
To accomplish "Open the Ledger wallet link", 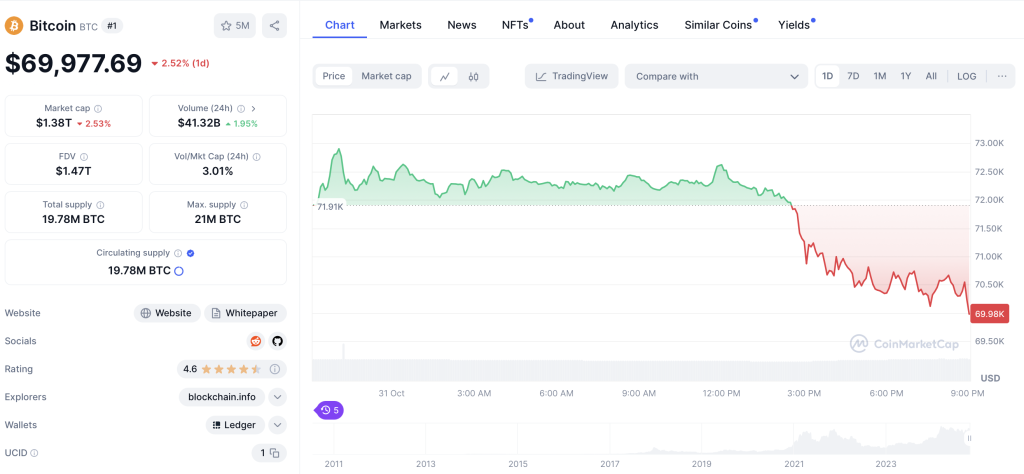I will pos(235,425).
